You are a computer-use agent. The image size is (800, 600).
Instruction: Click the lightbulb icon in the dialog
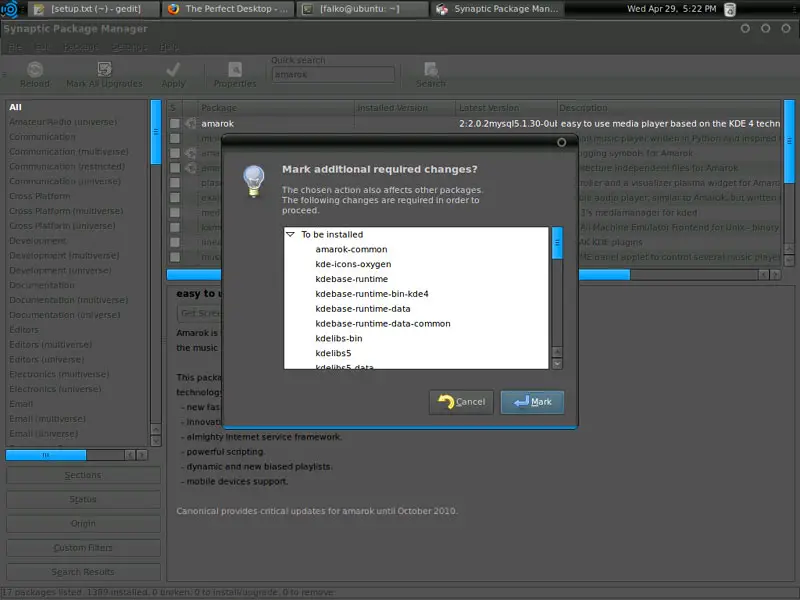pyautogui.click(x=254, y=181)
